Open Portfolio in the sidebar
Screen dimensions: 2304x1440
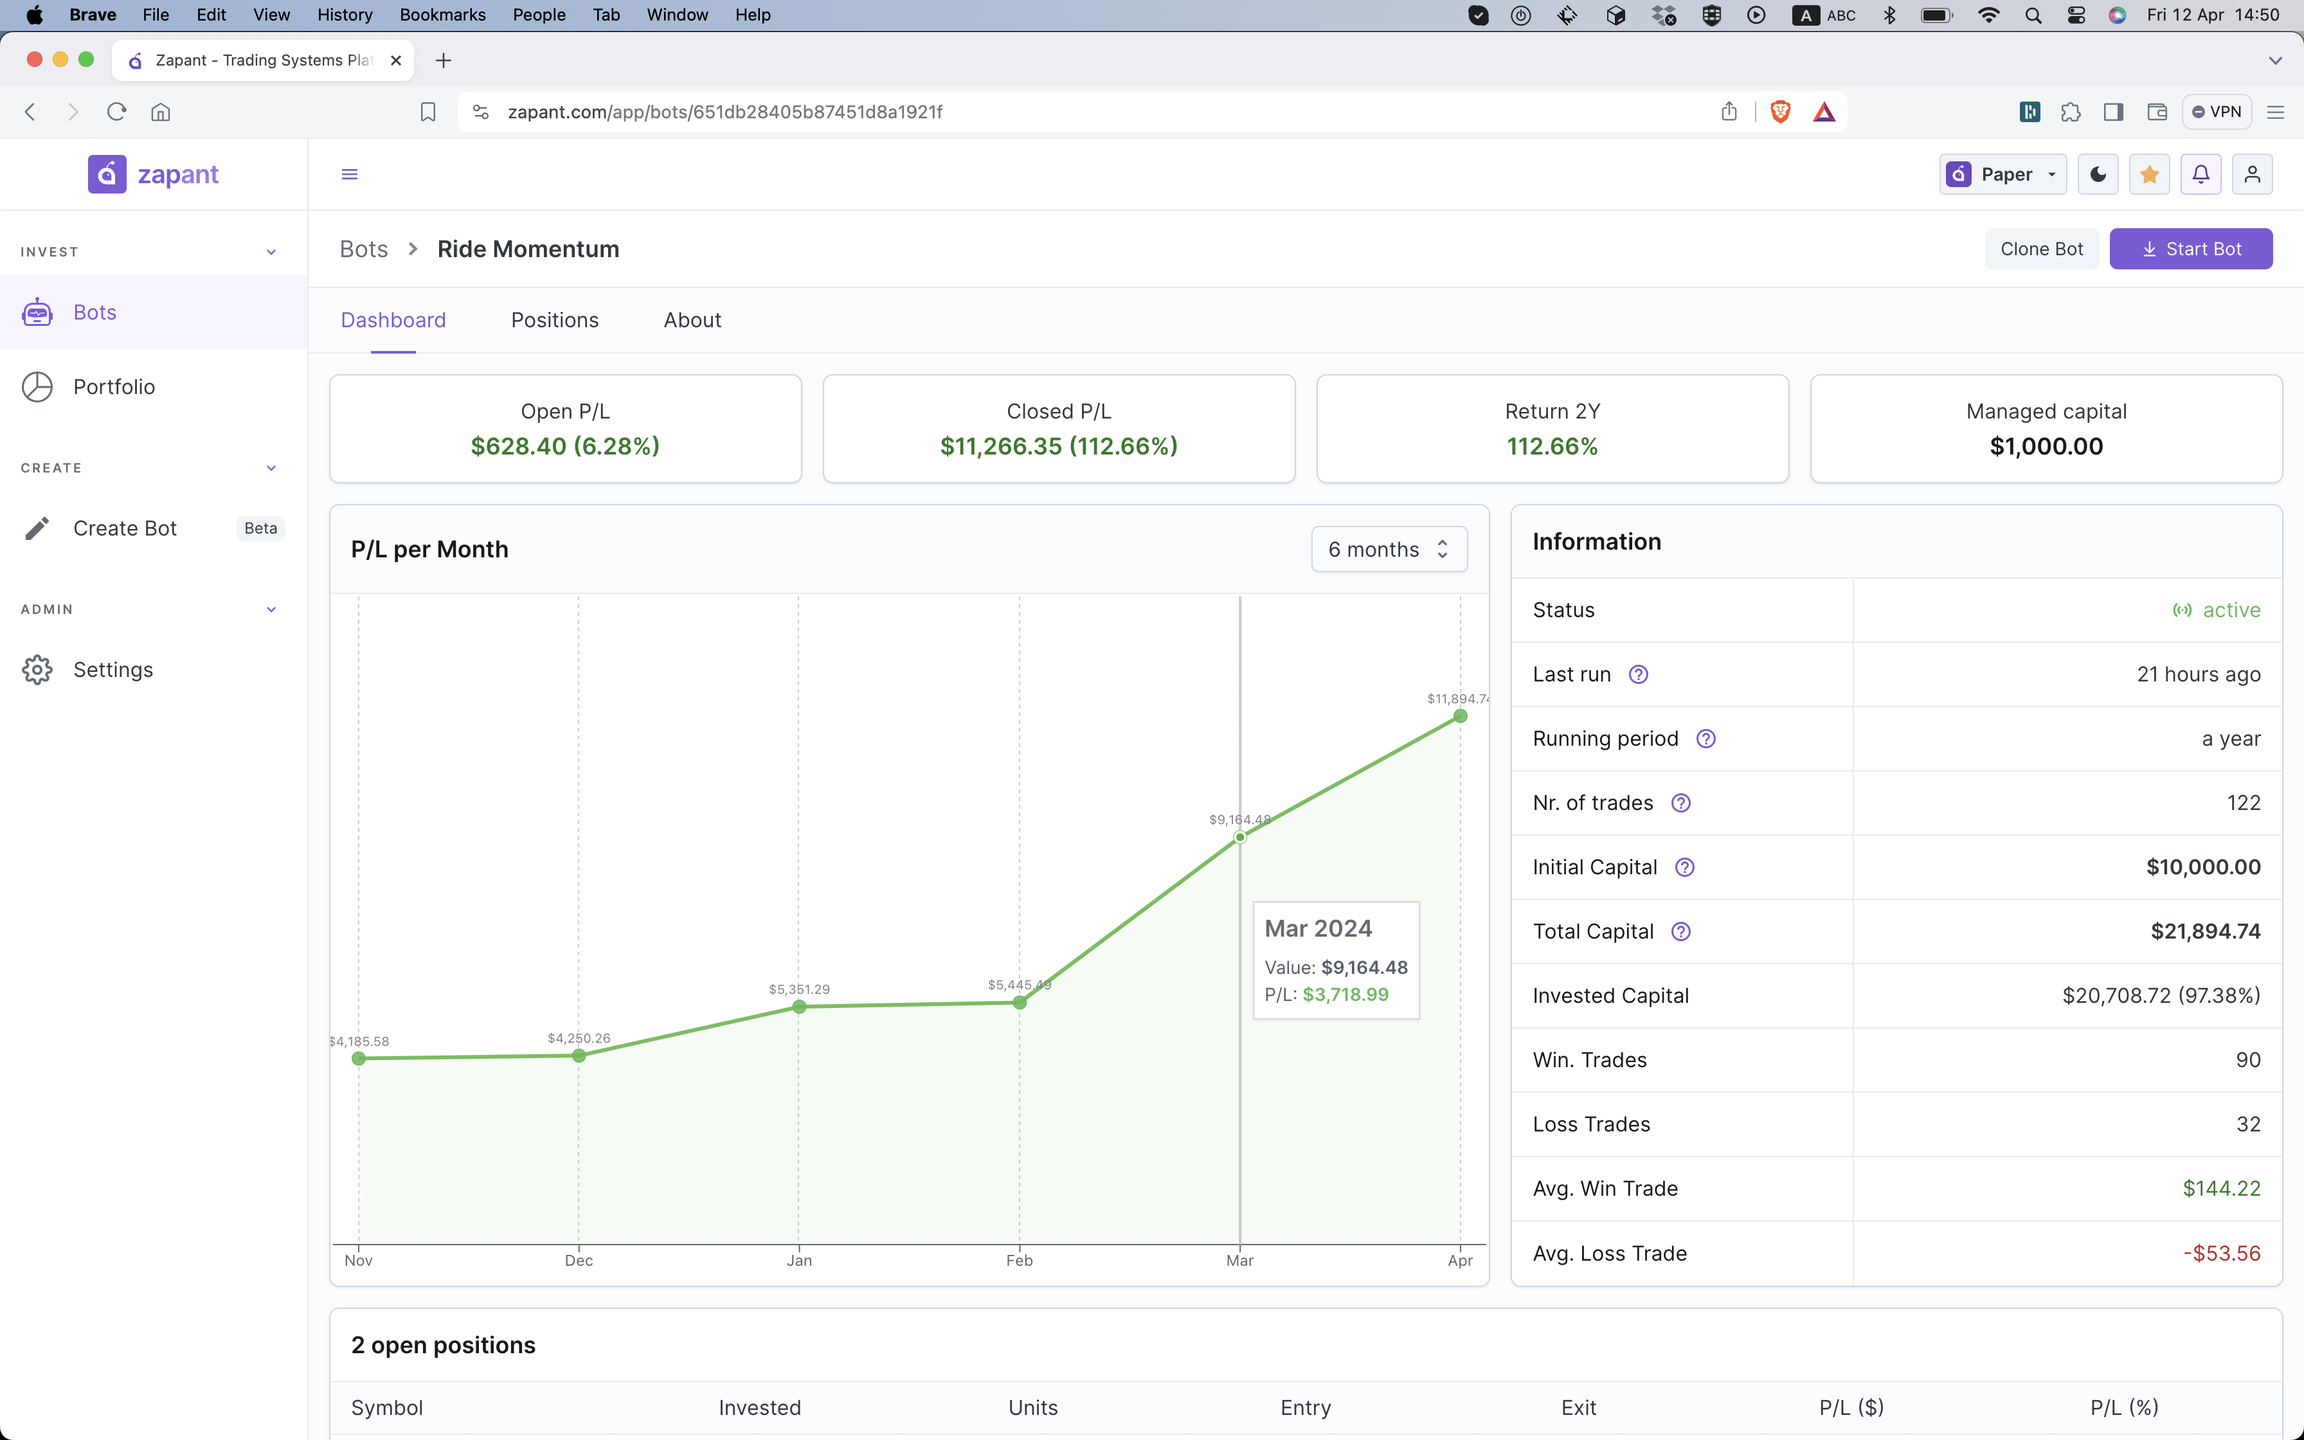click(114, 387)
